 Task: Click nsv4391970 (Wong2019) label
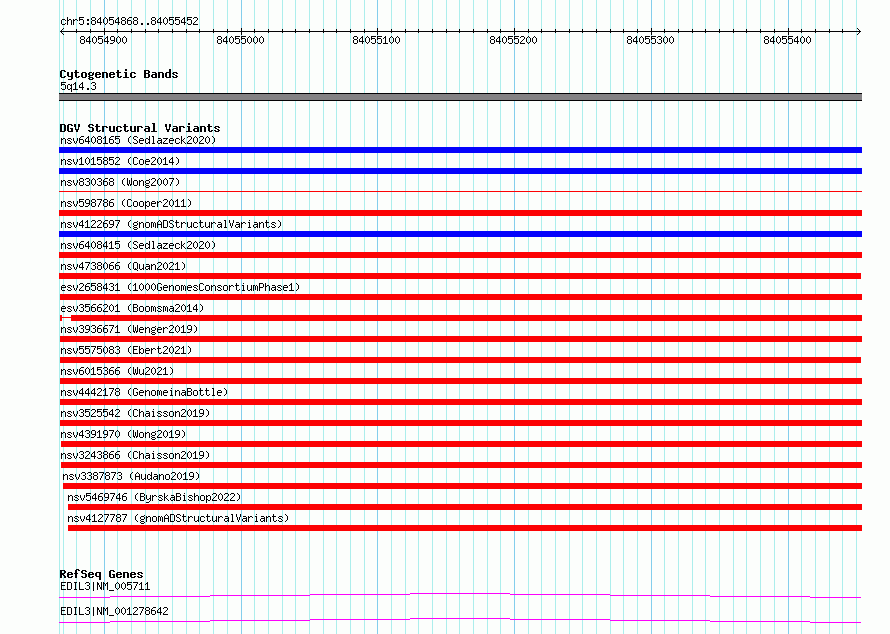pyautogui.click(x=123, y=434)
